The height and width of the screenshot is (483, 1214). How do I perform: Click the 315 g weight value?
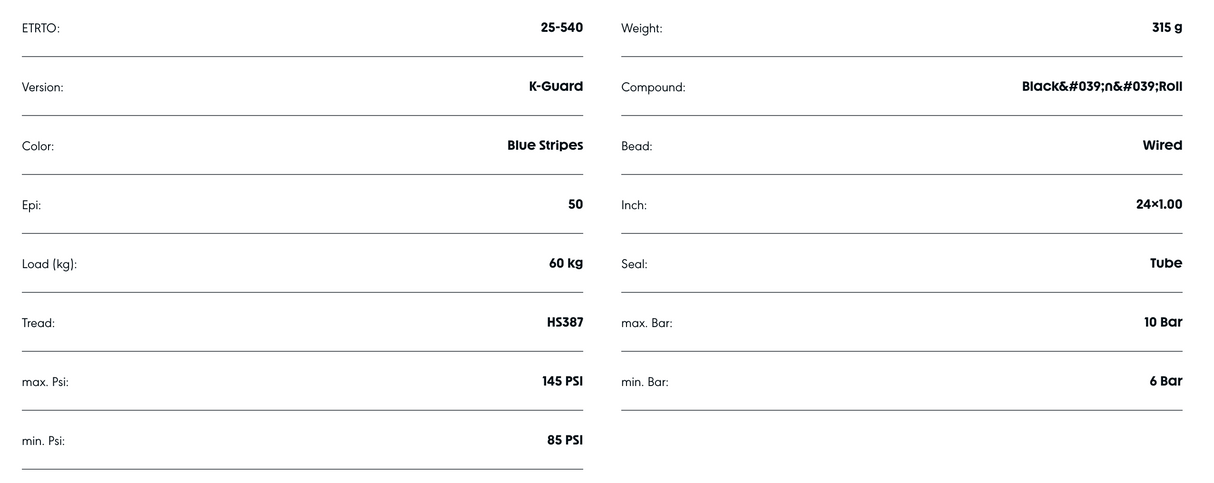coord(1166,28)
